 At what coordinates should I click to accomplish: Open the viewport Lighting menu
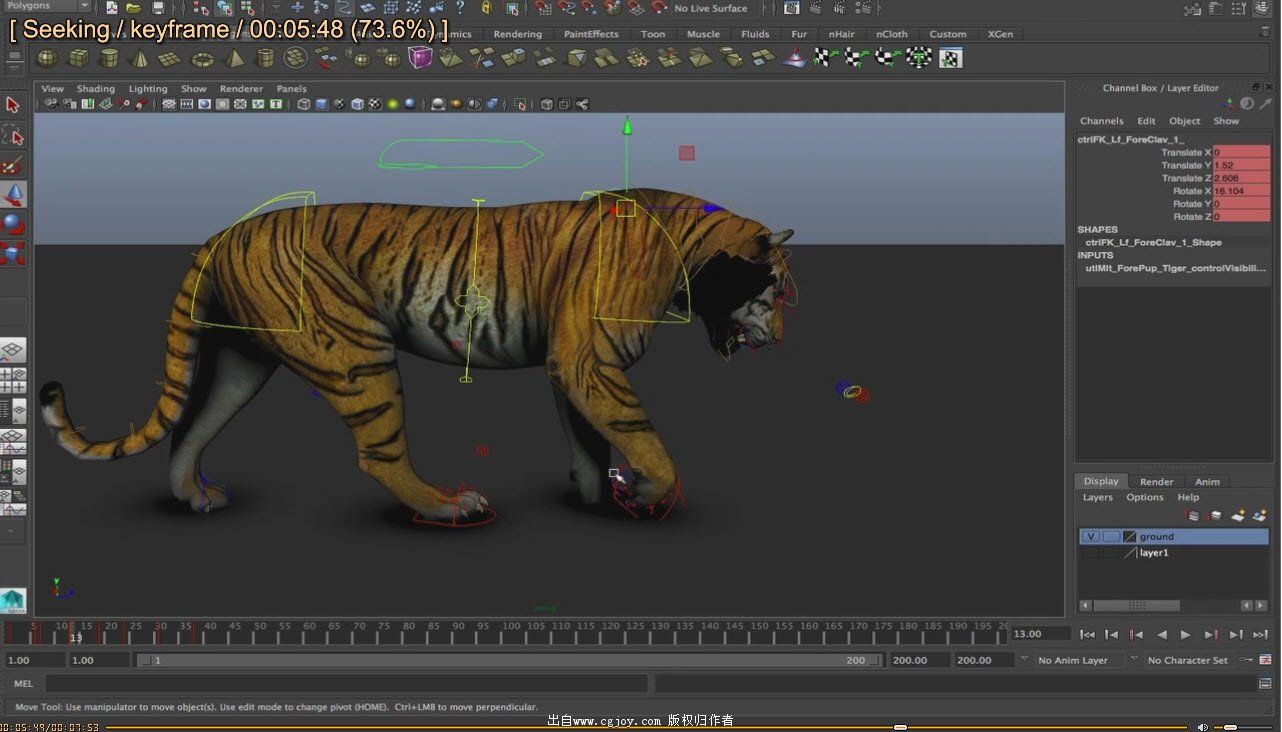coord(148,89)
